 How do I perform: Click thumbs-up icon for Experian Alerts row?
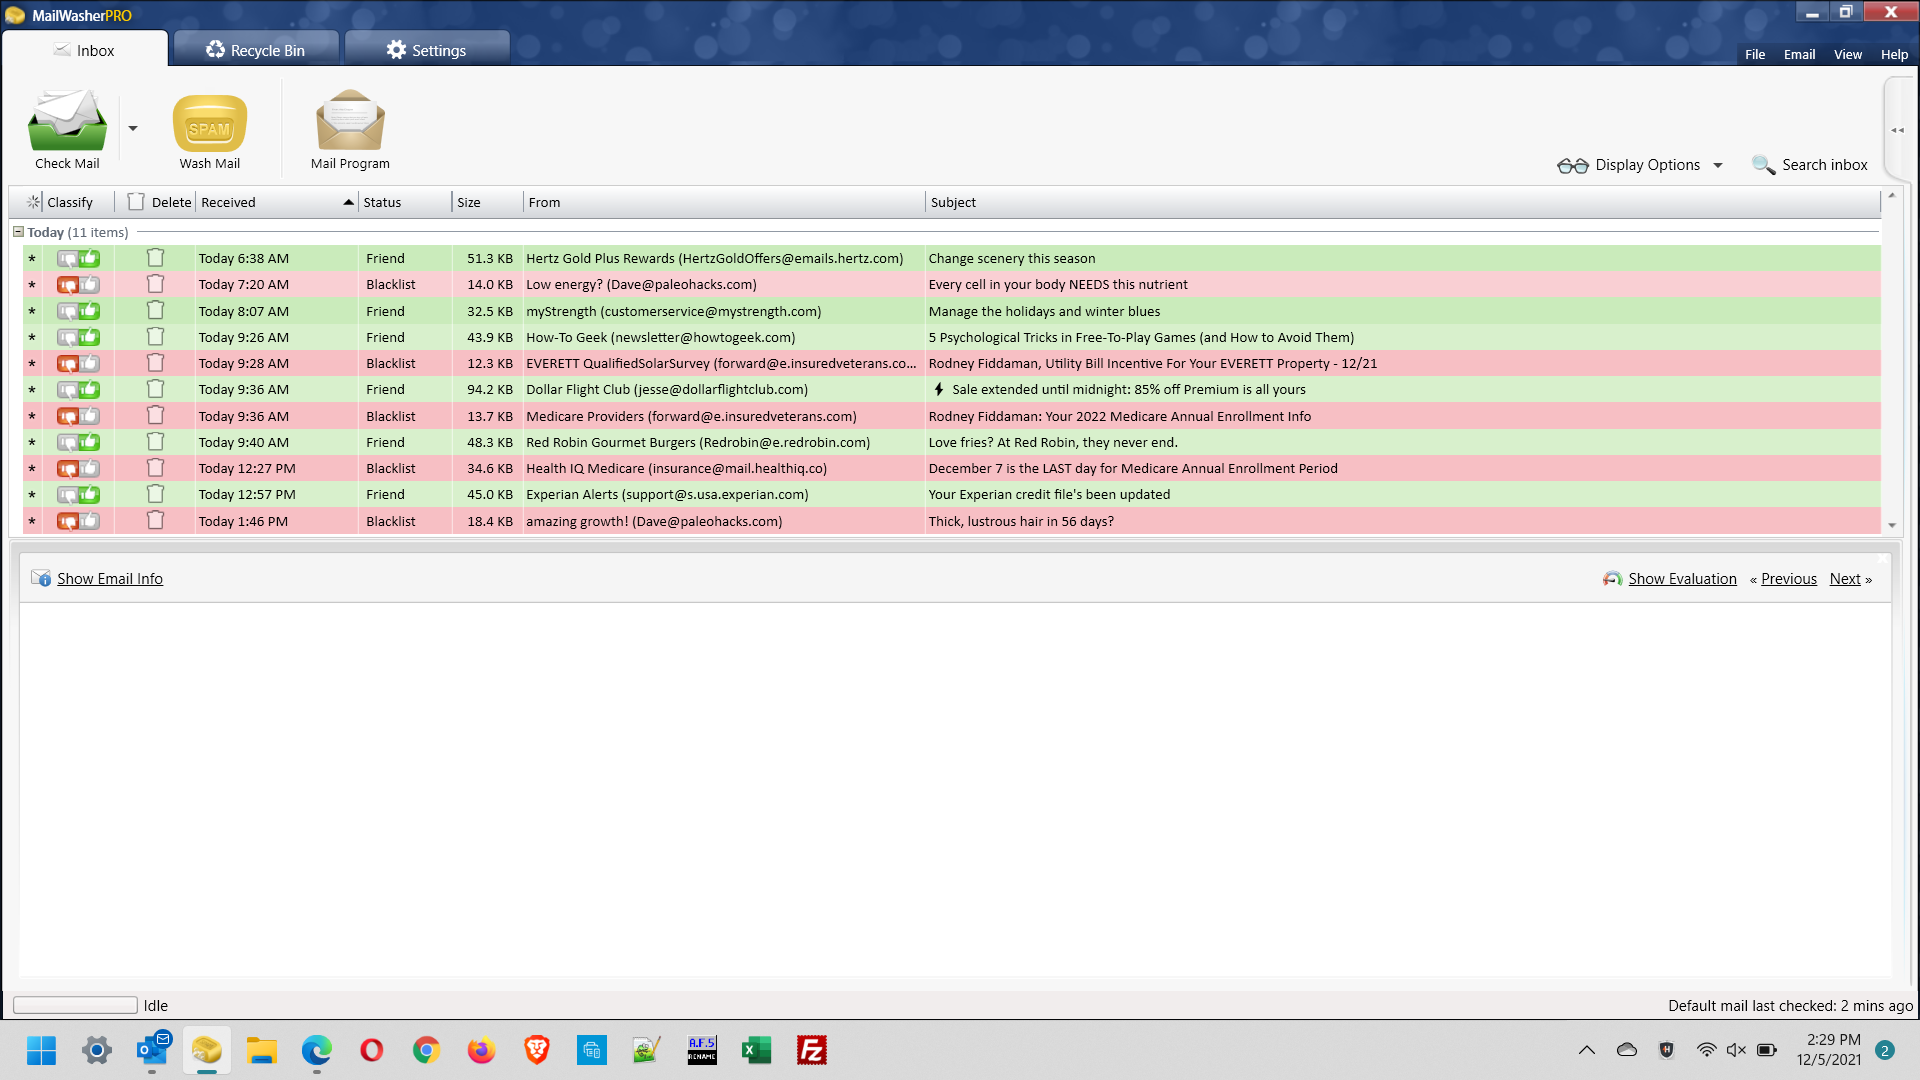[x=90, y=494]
